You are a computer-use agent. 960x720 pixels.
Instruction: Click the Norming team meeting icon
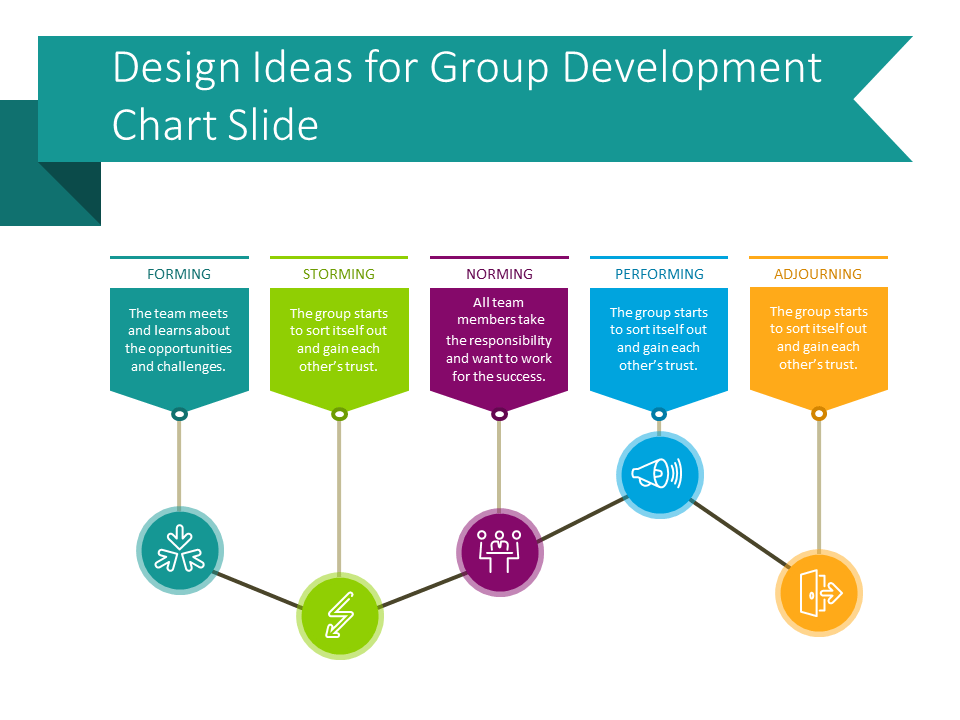pos(500,552)
